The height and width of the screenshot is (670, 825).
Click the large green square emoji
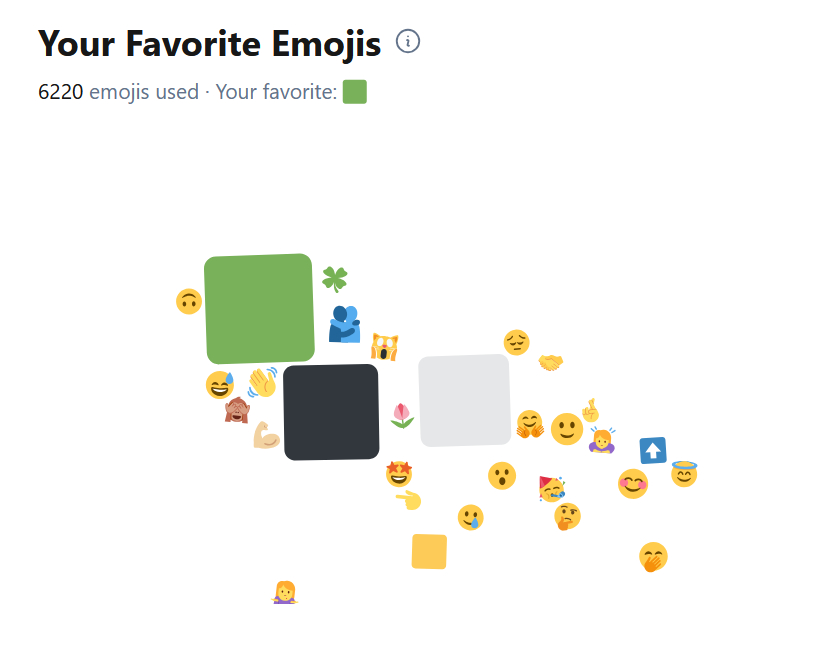tap(259, 309)
